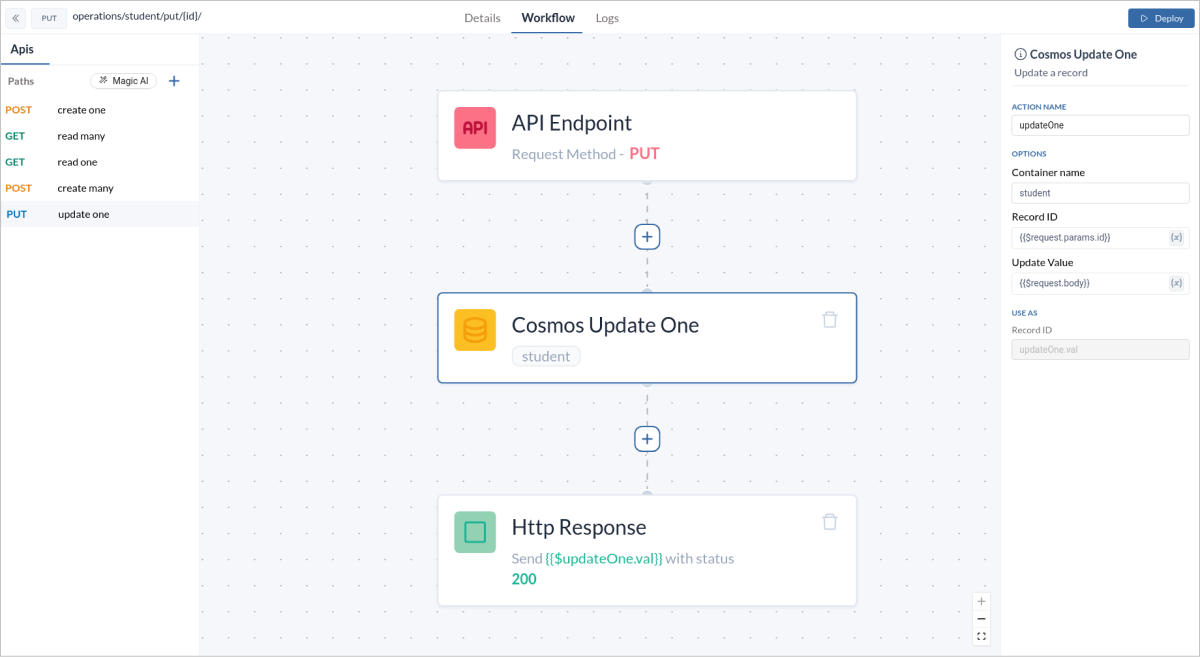Select the PUT update one path
The height and width of the screenshot is (657, 1200).
coord(100,214)
